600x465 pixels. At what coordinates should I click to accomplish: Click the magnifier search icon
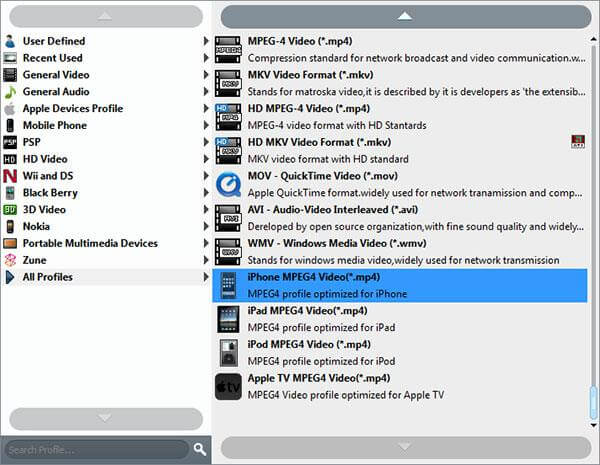point(200,449)
